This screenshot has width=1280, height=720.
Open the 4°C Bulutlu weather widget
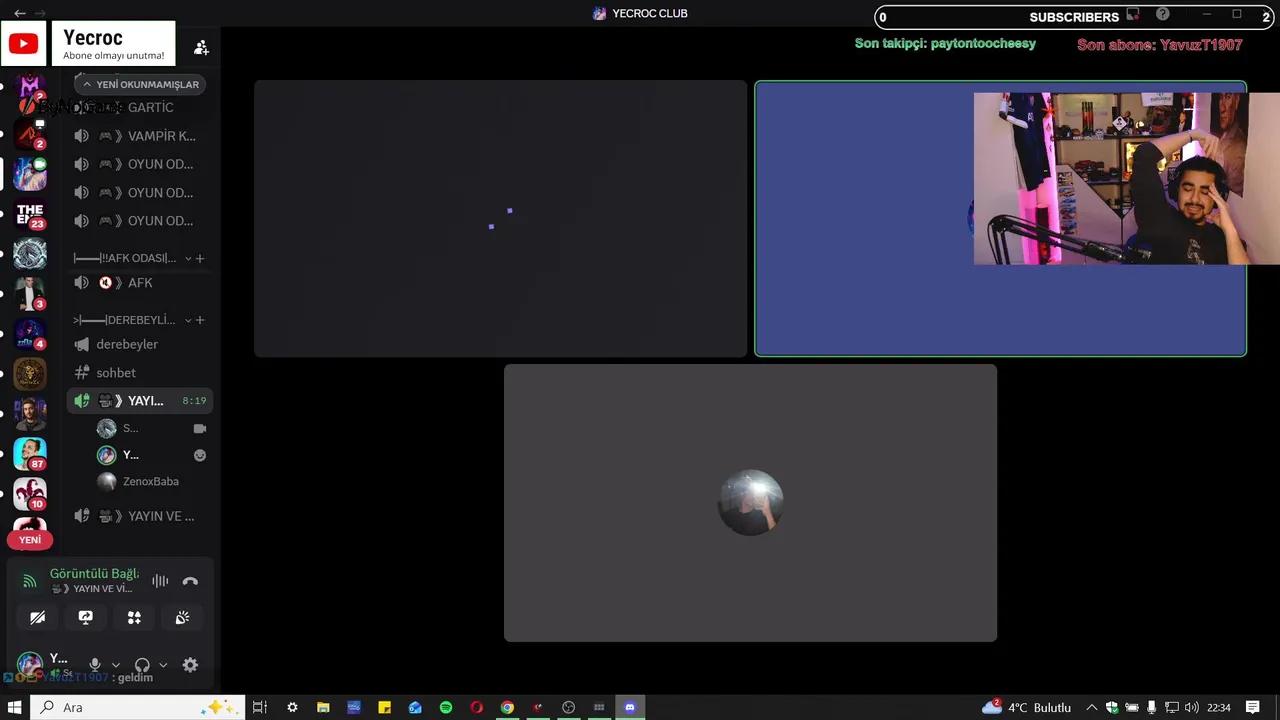[x=1027, y=707]
